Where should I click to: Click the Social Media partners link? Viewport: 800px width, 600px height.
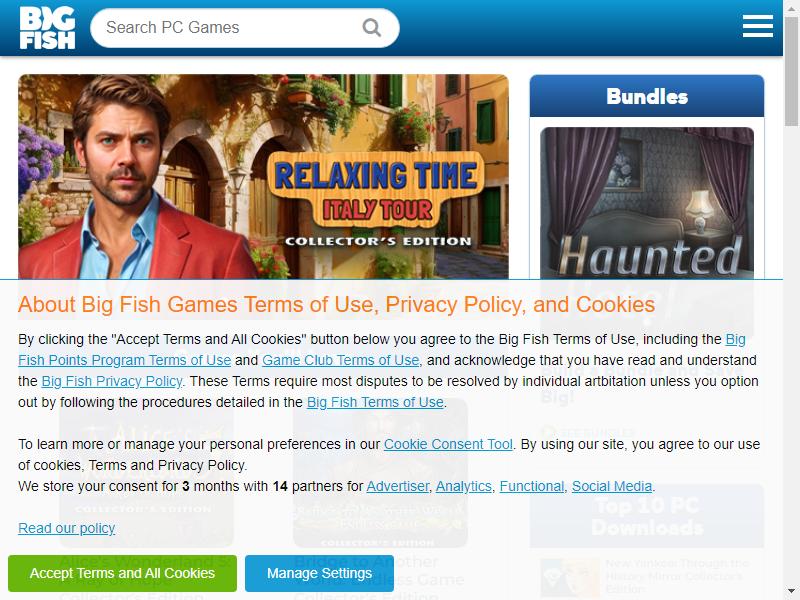pyautogui.click(x=612, y=486)
